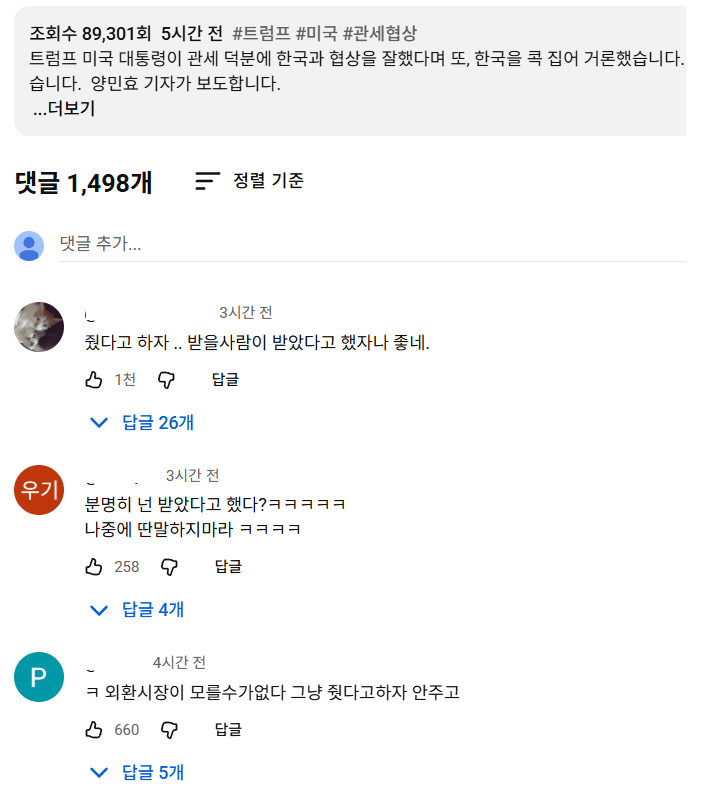Dislike the first comment
The width and height of the screenshot is (708, 802).
tap(167, 380)
